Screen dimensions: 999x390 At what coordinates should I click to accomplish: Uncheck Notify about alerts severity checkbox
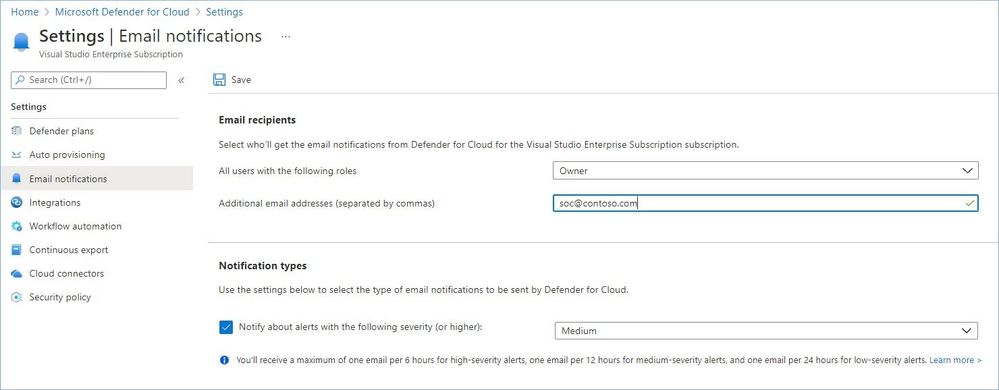[226, 327]
